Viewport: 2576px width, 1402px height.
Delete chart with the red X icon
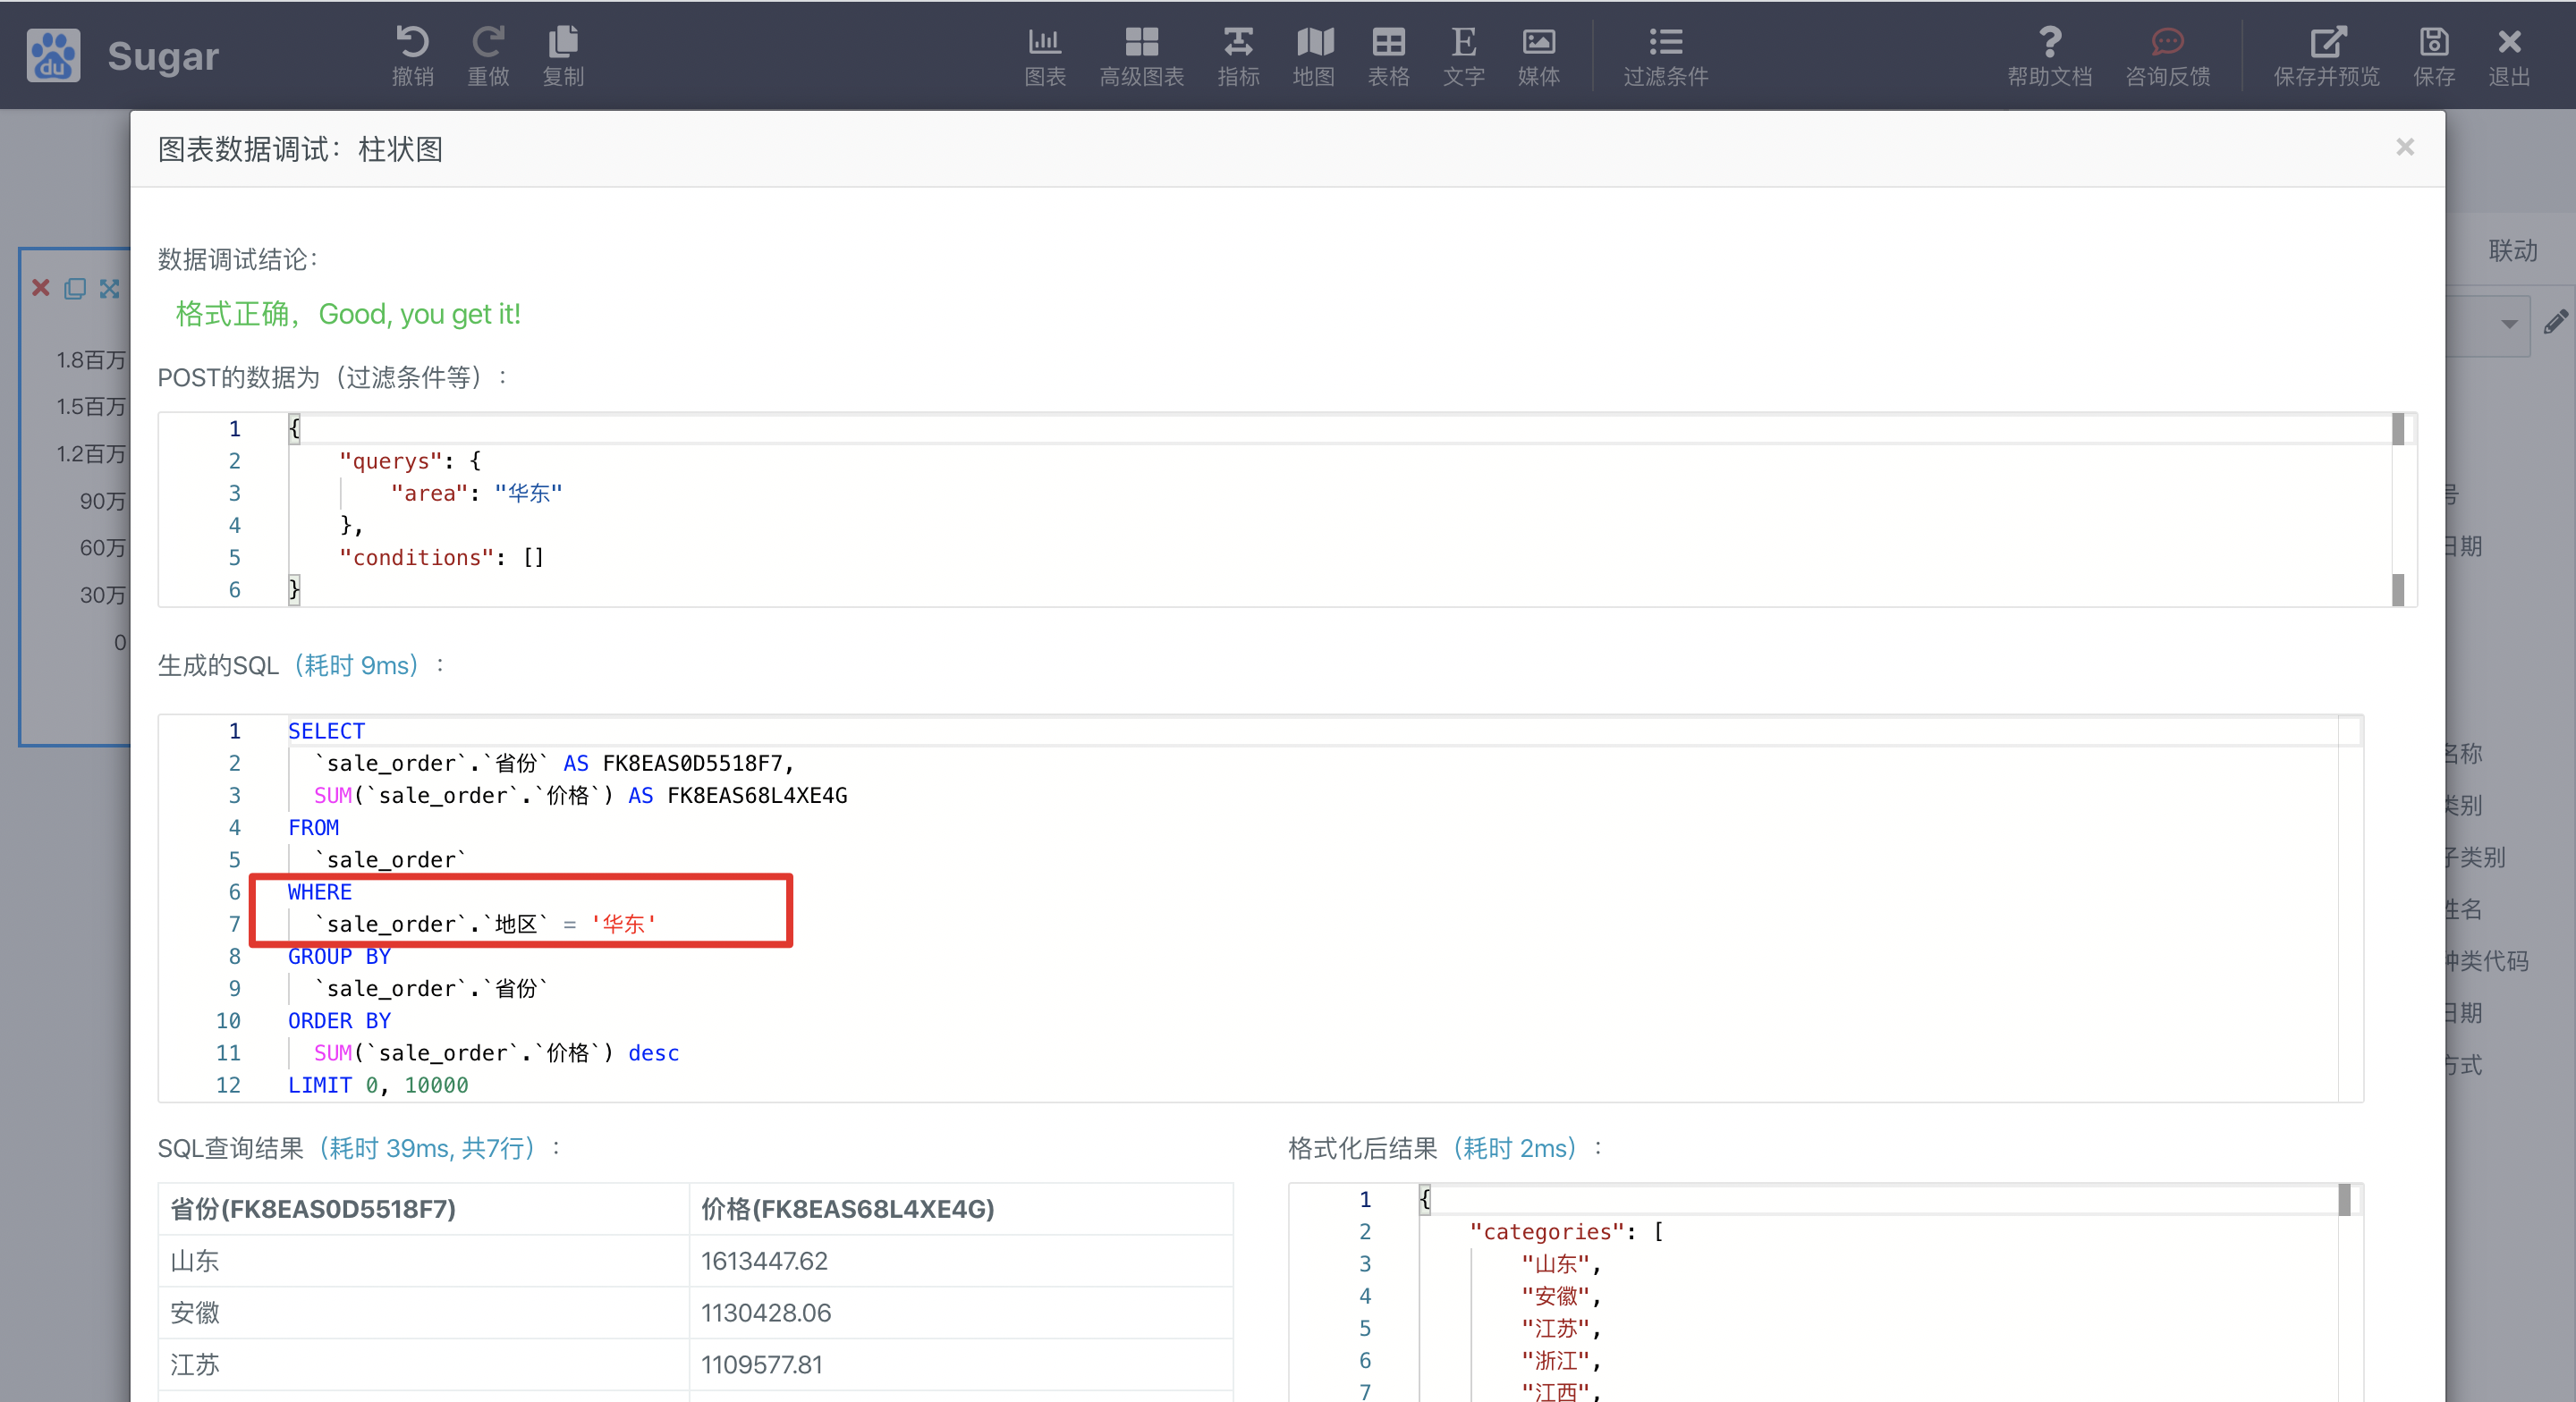pyautogui.click(x=41, y=288)
